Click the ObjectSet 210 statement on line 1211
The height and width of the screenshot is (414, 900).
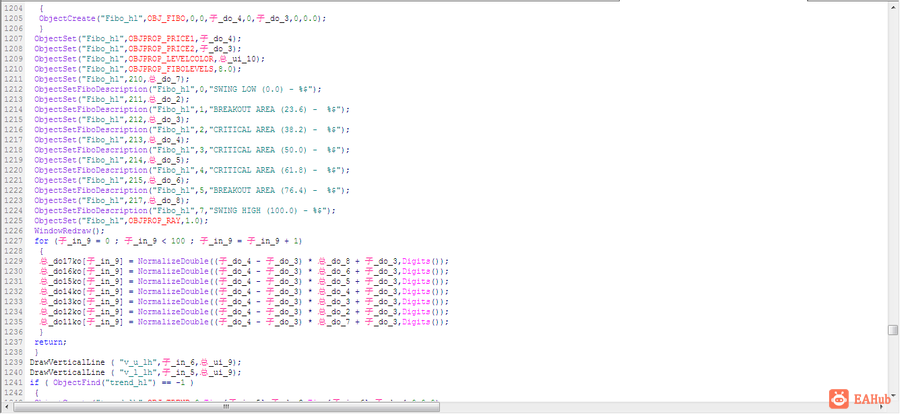pos(111,79)
